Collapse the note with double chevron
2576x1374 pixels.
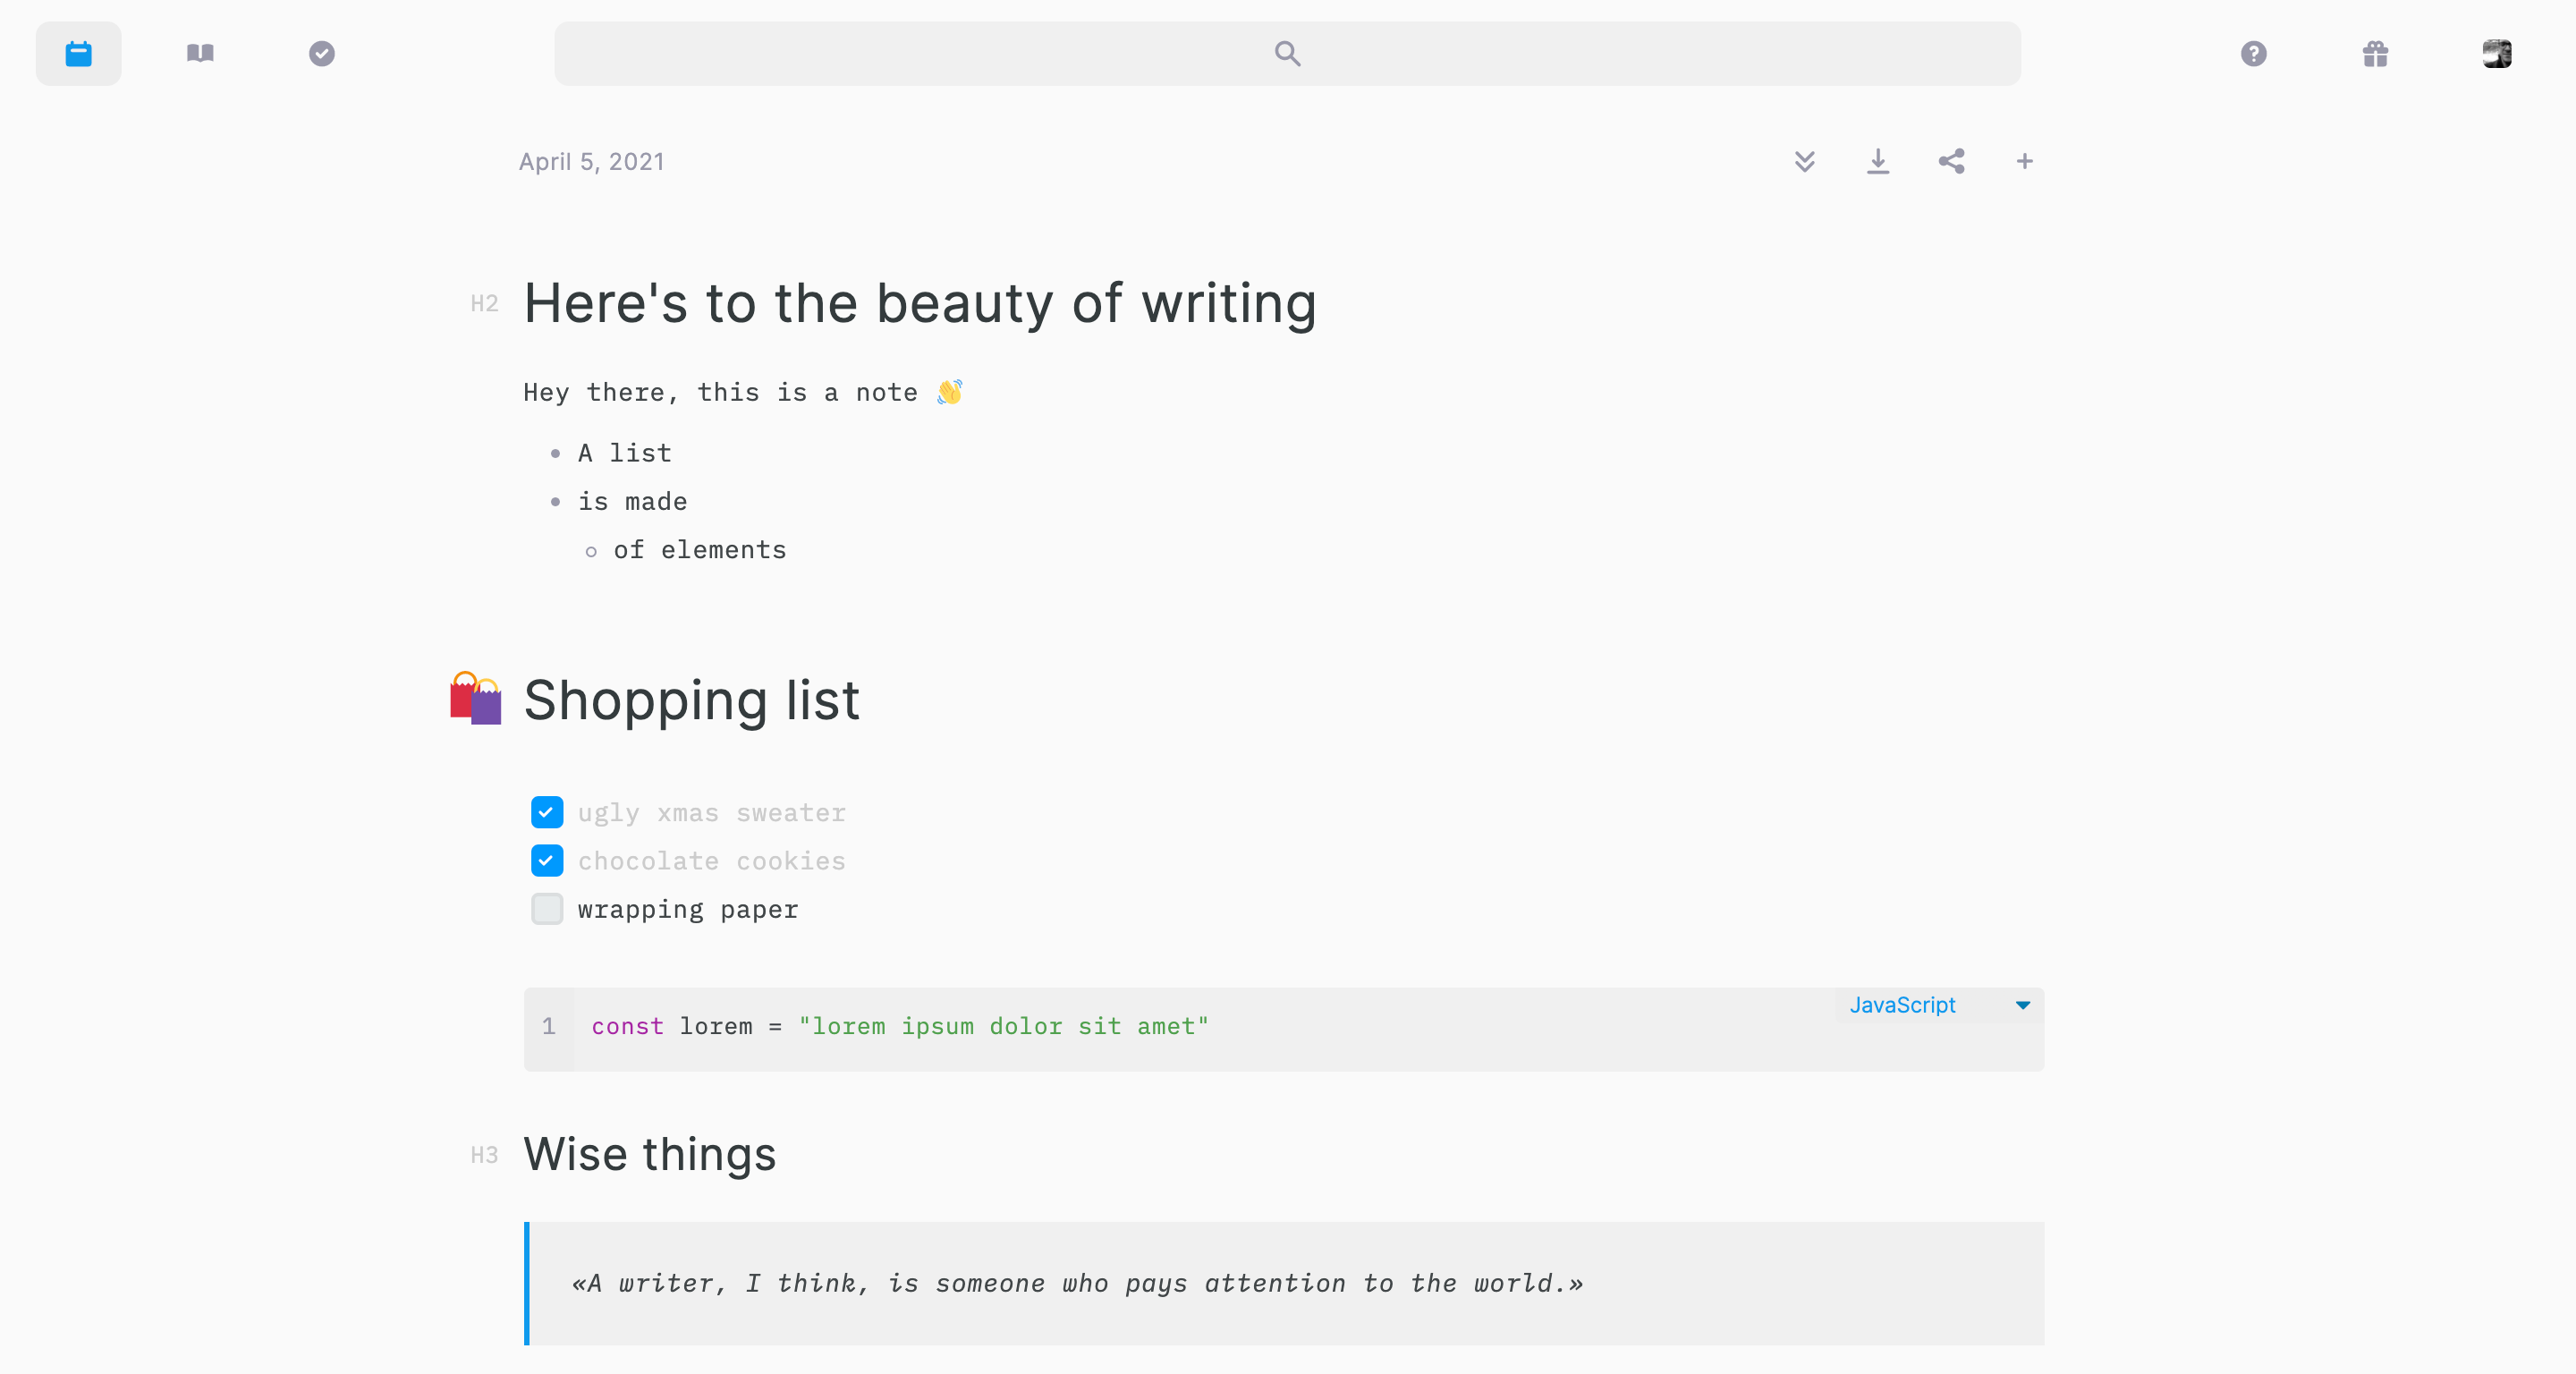(x=1804, y=161)
